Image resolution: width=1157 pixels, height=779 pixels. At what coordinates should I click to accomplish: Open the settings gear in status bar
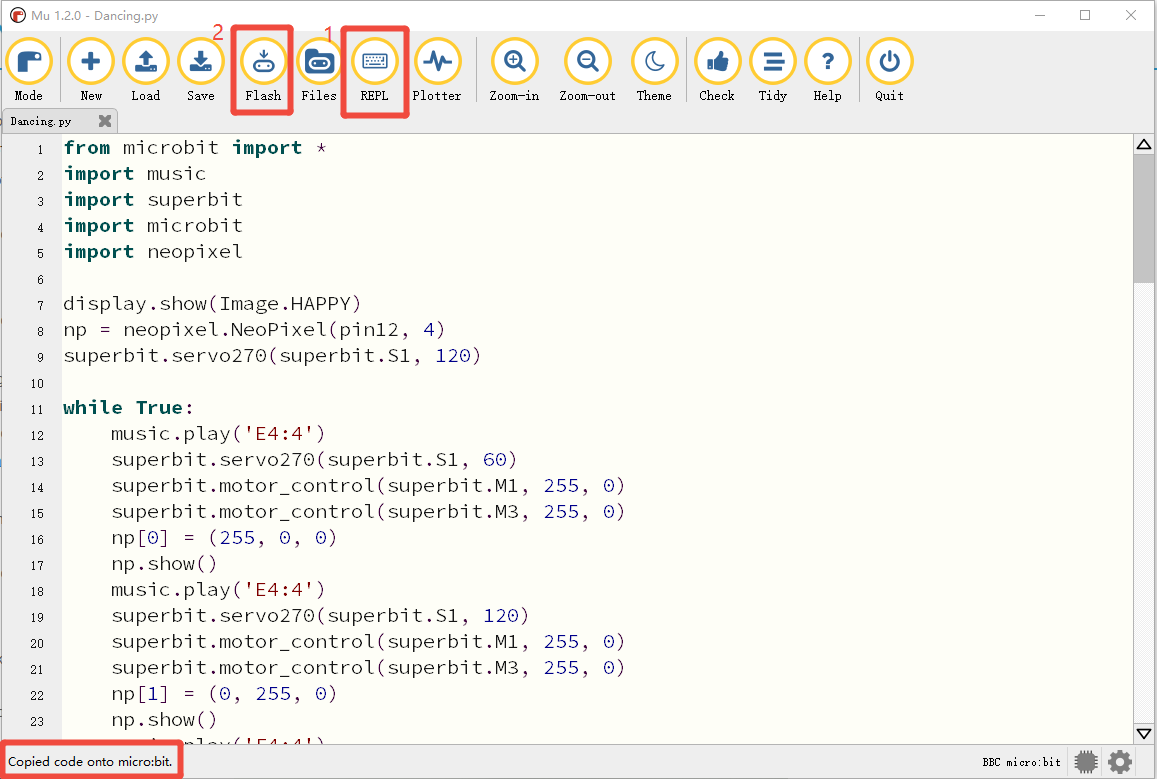click(1120, 762)
